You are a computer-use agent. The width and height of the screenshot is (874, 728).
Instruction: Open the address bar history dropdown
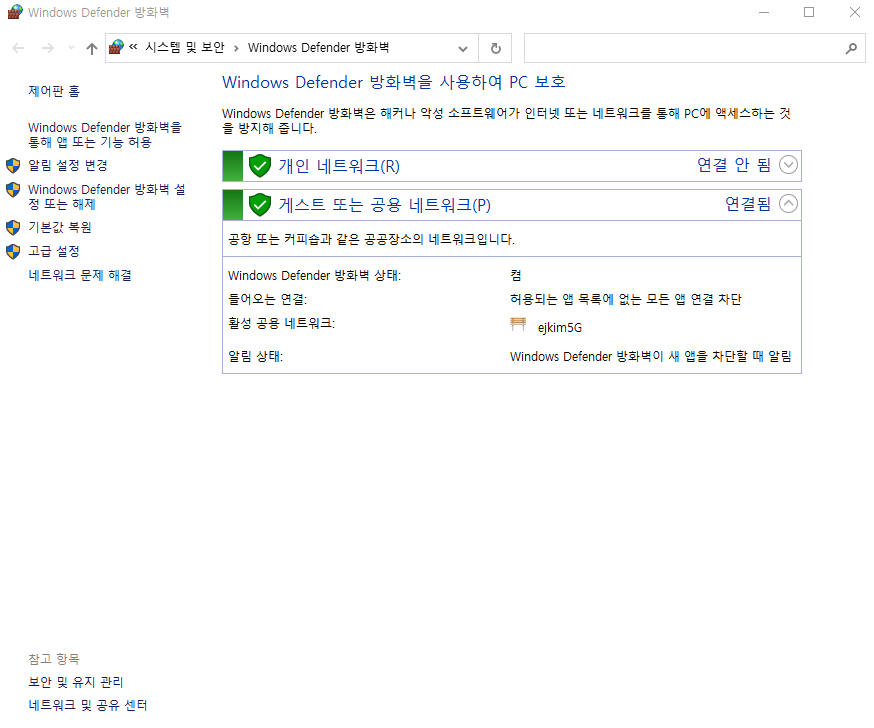click(463, 48)
